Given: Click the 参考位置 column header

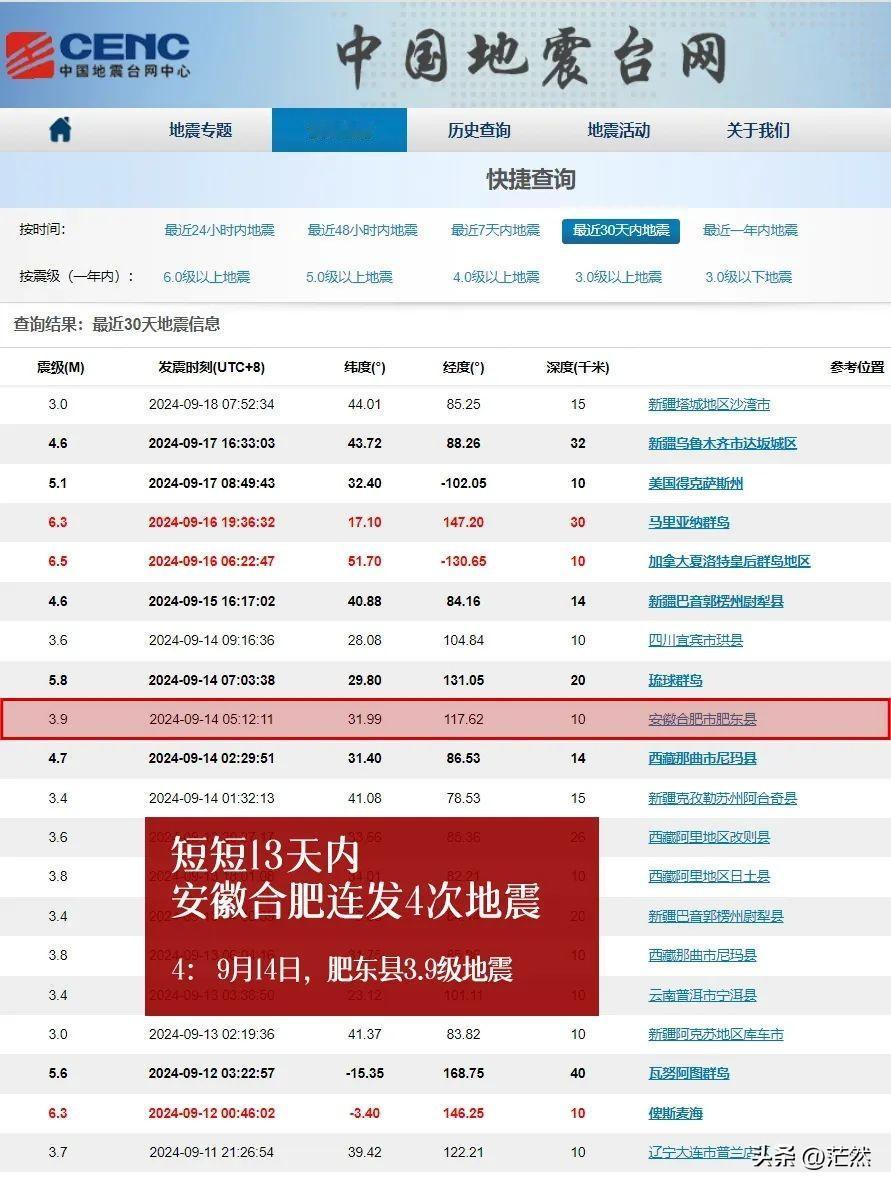Looking at the screenshot, I should tap(857, 367).
